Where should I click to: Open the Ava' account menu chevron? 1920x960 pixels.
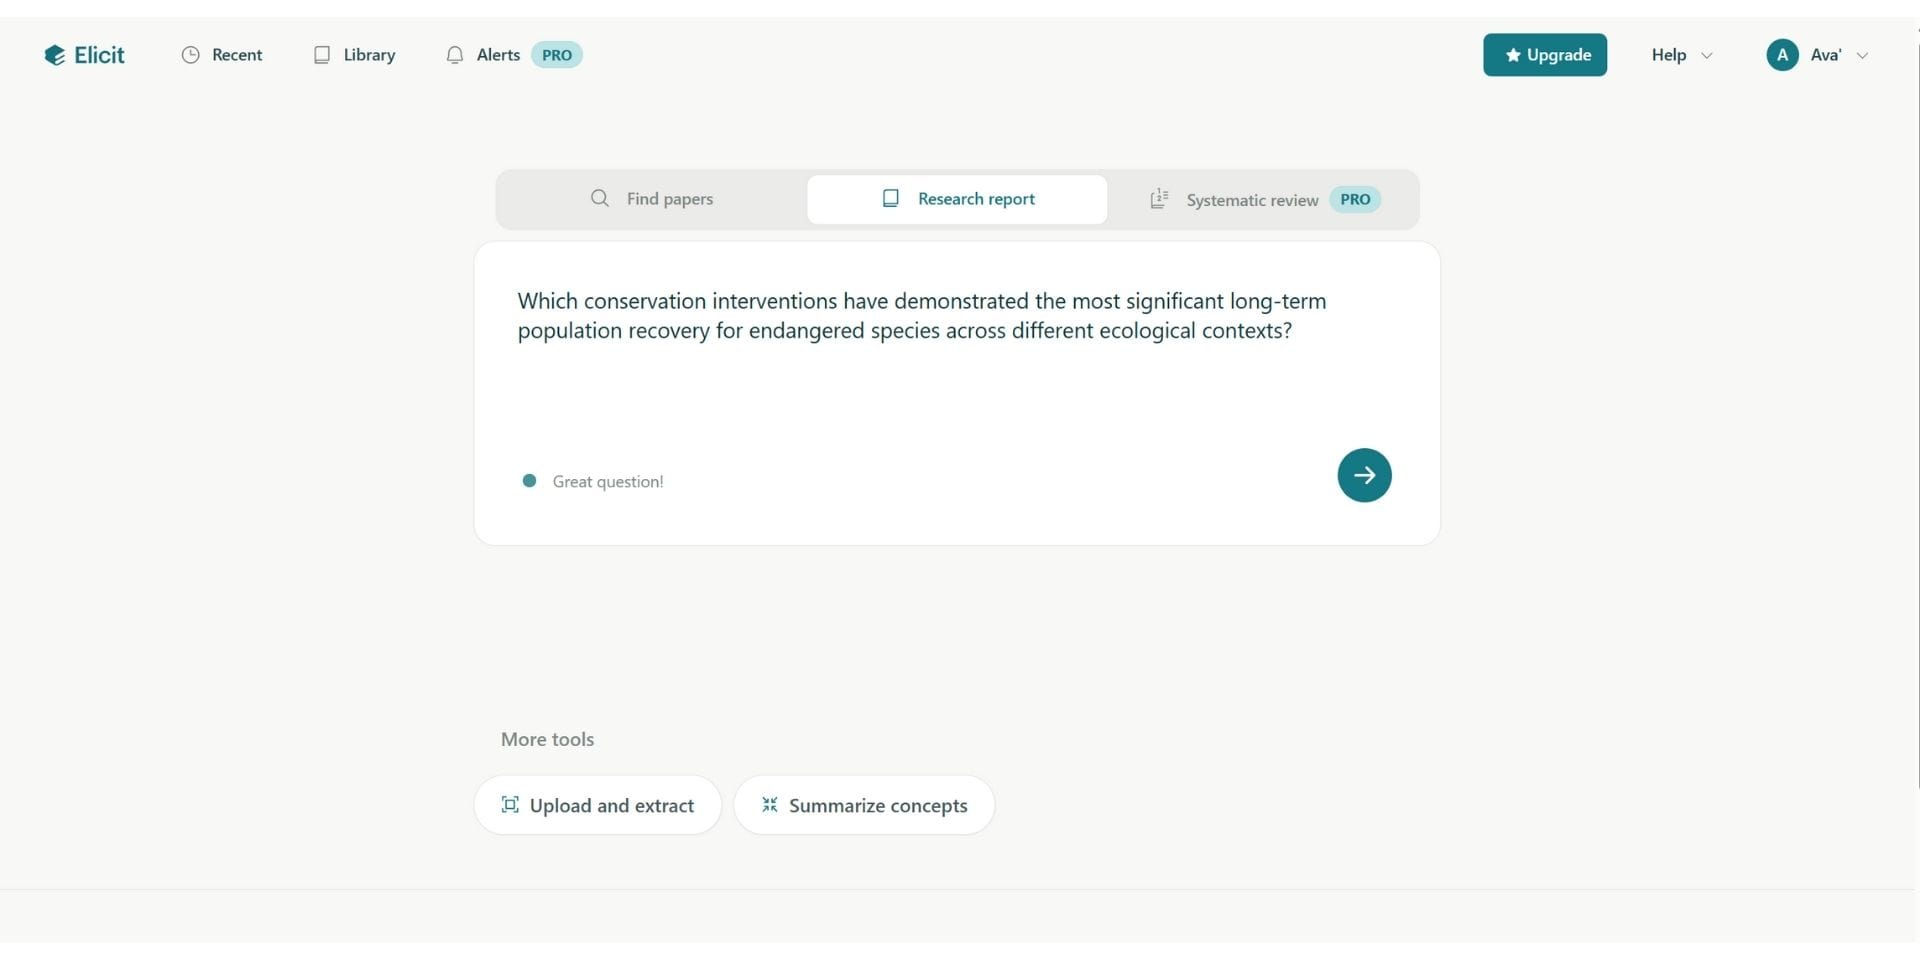point(1862,56)
